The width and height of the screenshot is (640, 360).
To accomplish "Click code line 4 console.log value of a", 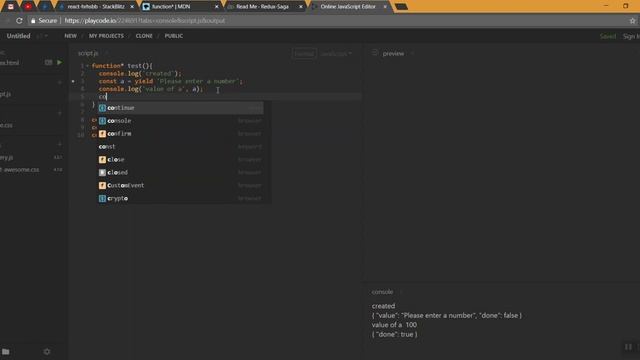I will (x=151, y=89).
